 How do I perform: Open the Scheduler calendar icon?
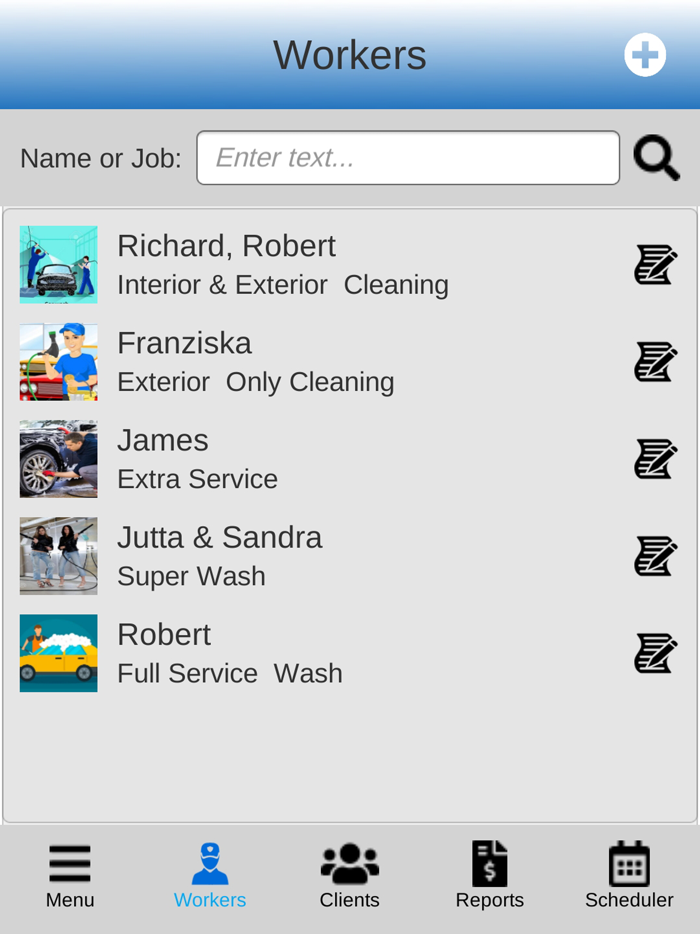click(x=629, y=863)
